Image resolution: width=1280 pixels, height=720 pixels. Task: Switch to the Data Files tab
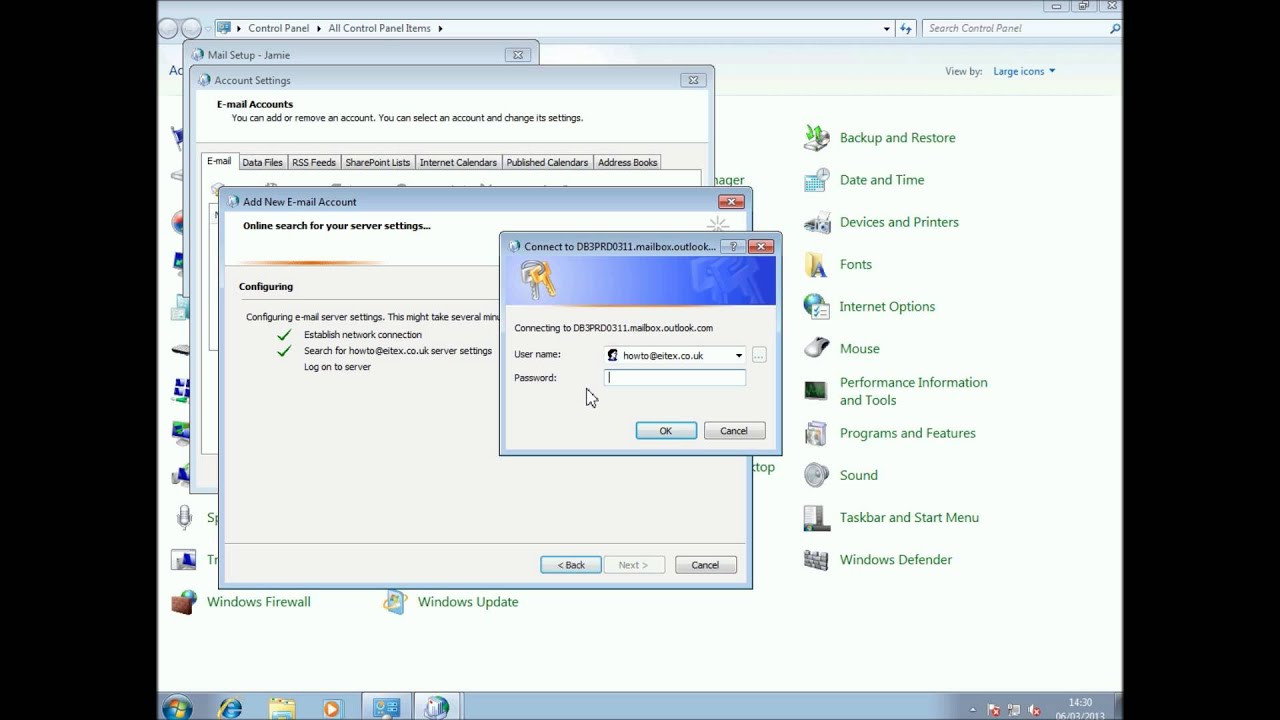(x=262, y=162)
